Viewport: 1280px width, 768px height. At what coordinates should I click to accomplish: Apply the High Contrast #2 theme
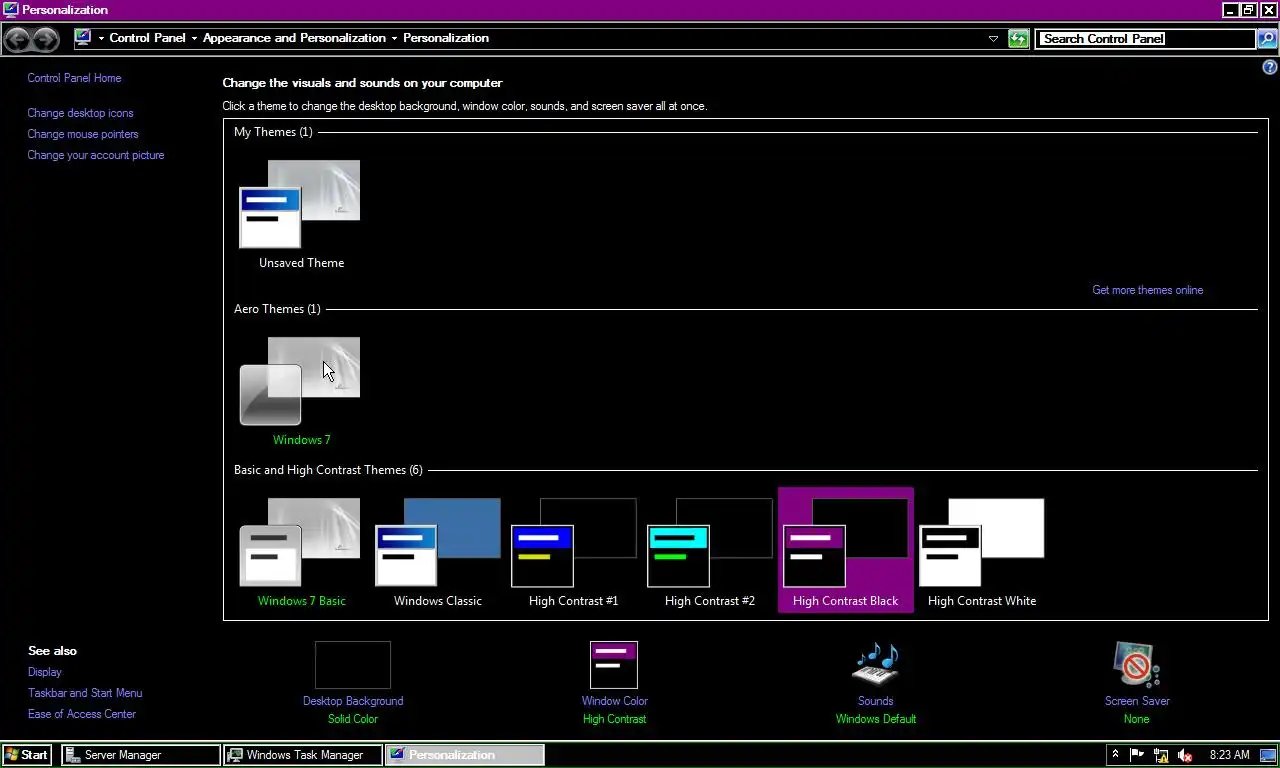point(710,552)
